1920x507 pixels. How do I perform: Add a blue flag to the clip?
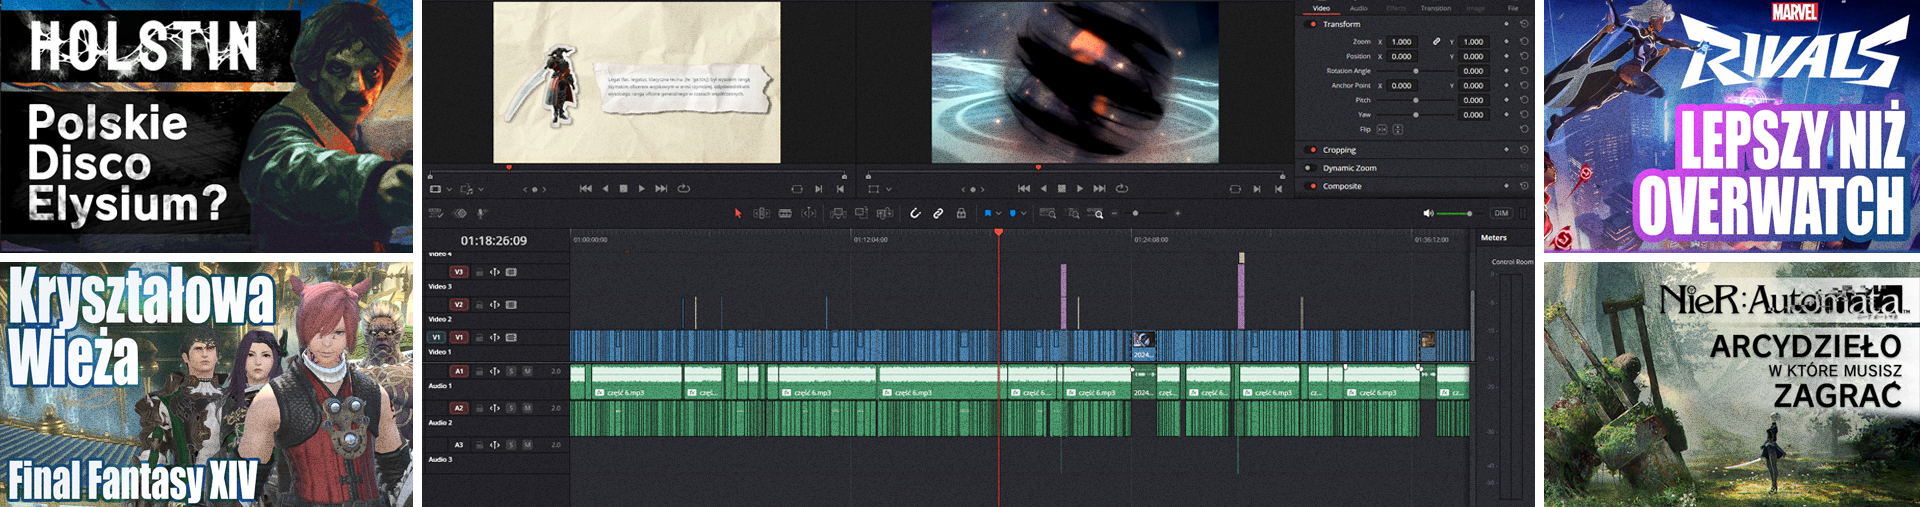(987, 213)
